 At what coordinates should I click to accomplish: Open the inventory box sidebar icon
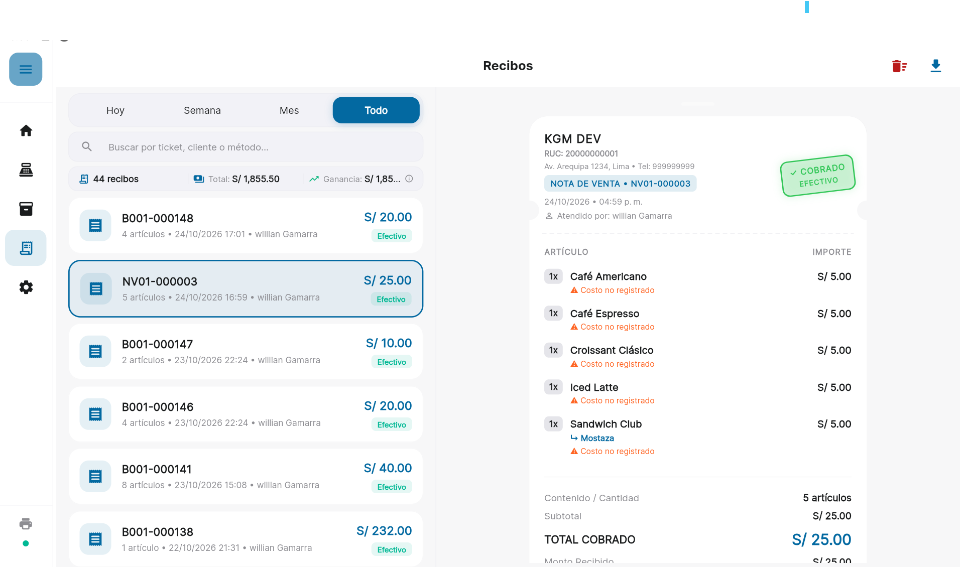(x=26, y=209)
